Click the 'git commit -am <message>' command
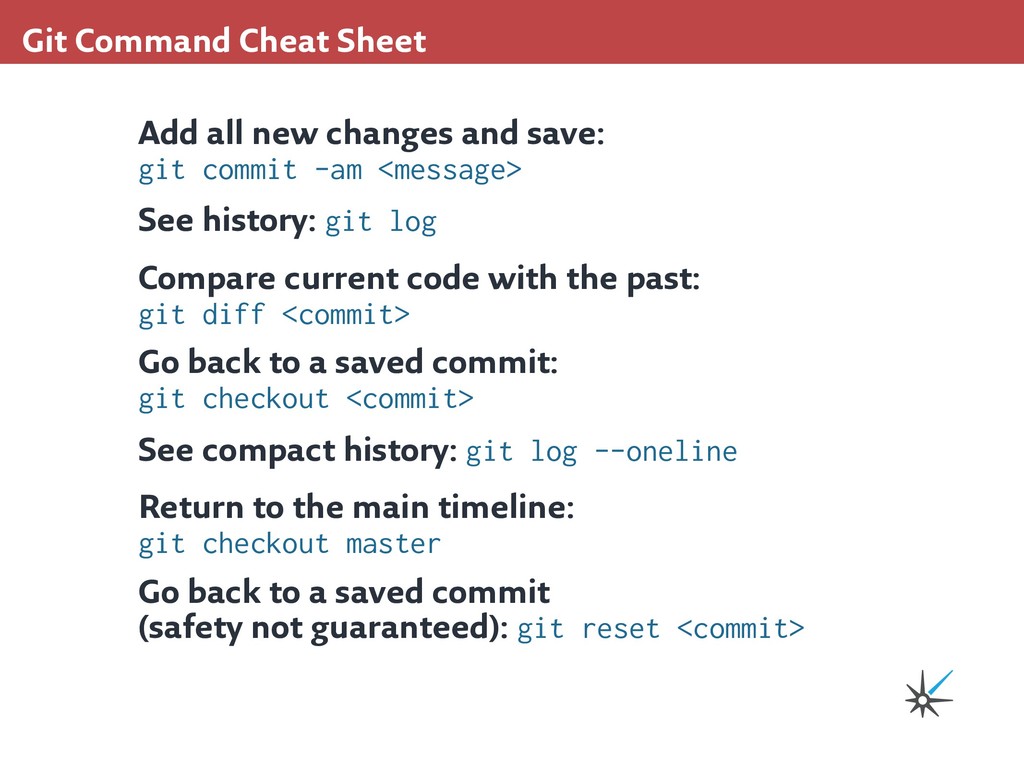The width and height of the screenshot is (1024, 768). point(329,170)
